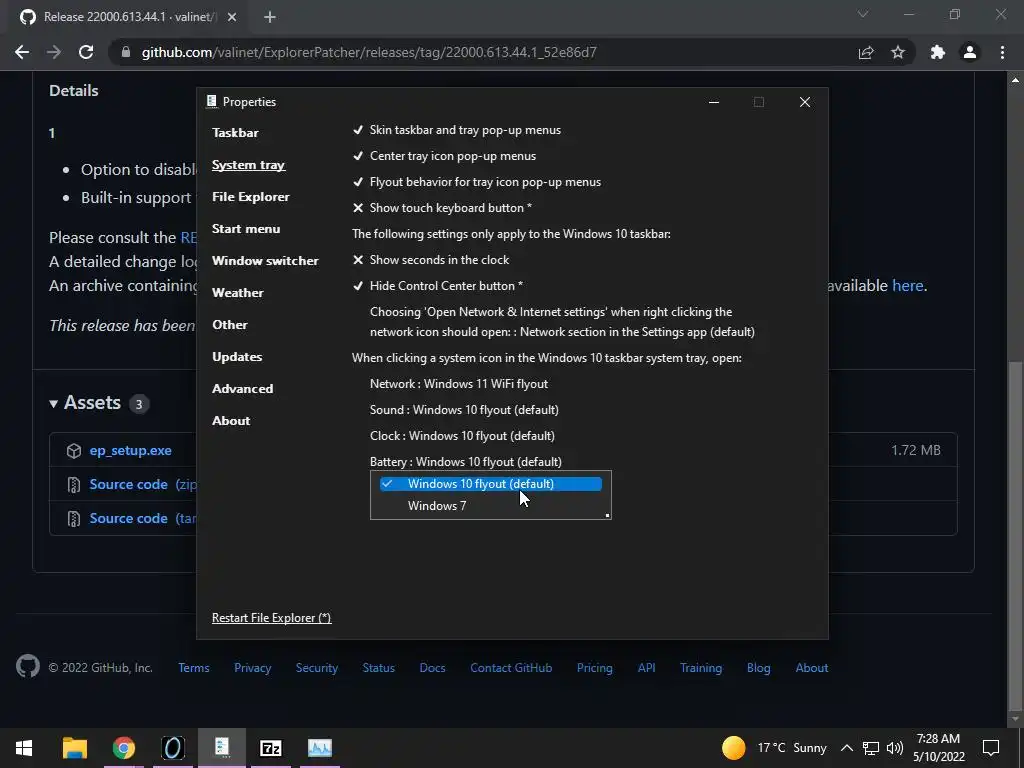Toggle Hide Control Center button
This screenshot has width=1024, height=768.
pyautogui.click(x=438, y=286)
